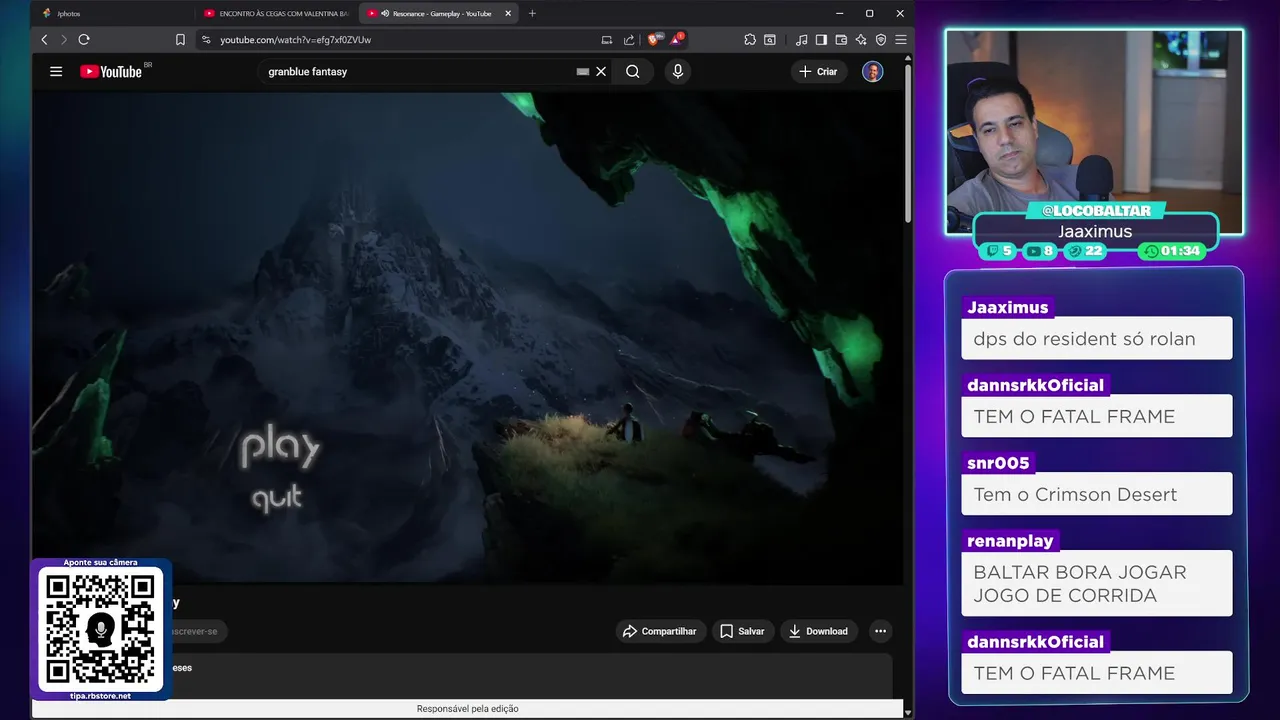The width and height of the screenshot is (1280, 720).
Task: Click the cast/install icon in address bar
Action: (x=606, y=40)
